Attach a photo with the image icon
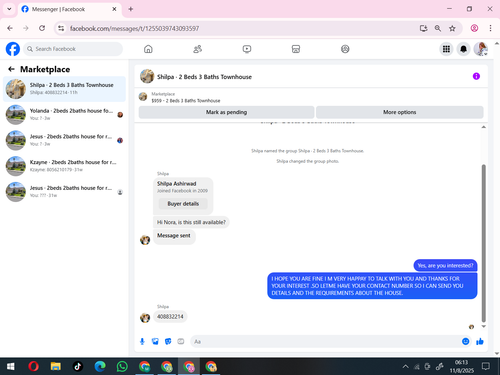500x375 pixels. pyautogui.click(x=155, y=341)
